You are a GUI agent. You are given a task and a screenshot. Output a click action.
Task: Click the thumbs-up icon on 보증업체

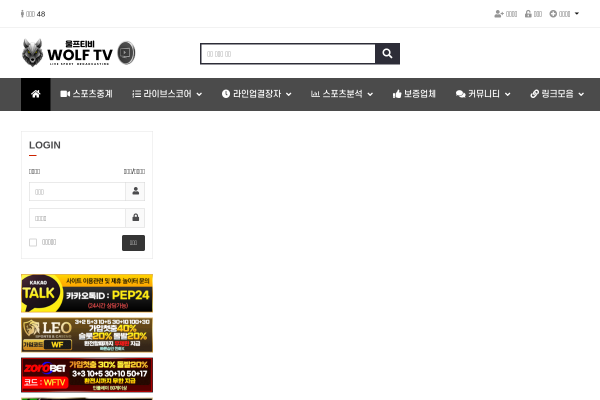pos(397,94)
